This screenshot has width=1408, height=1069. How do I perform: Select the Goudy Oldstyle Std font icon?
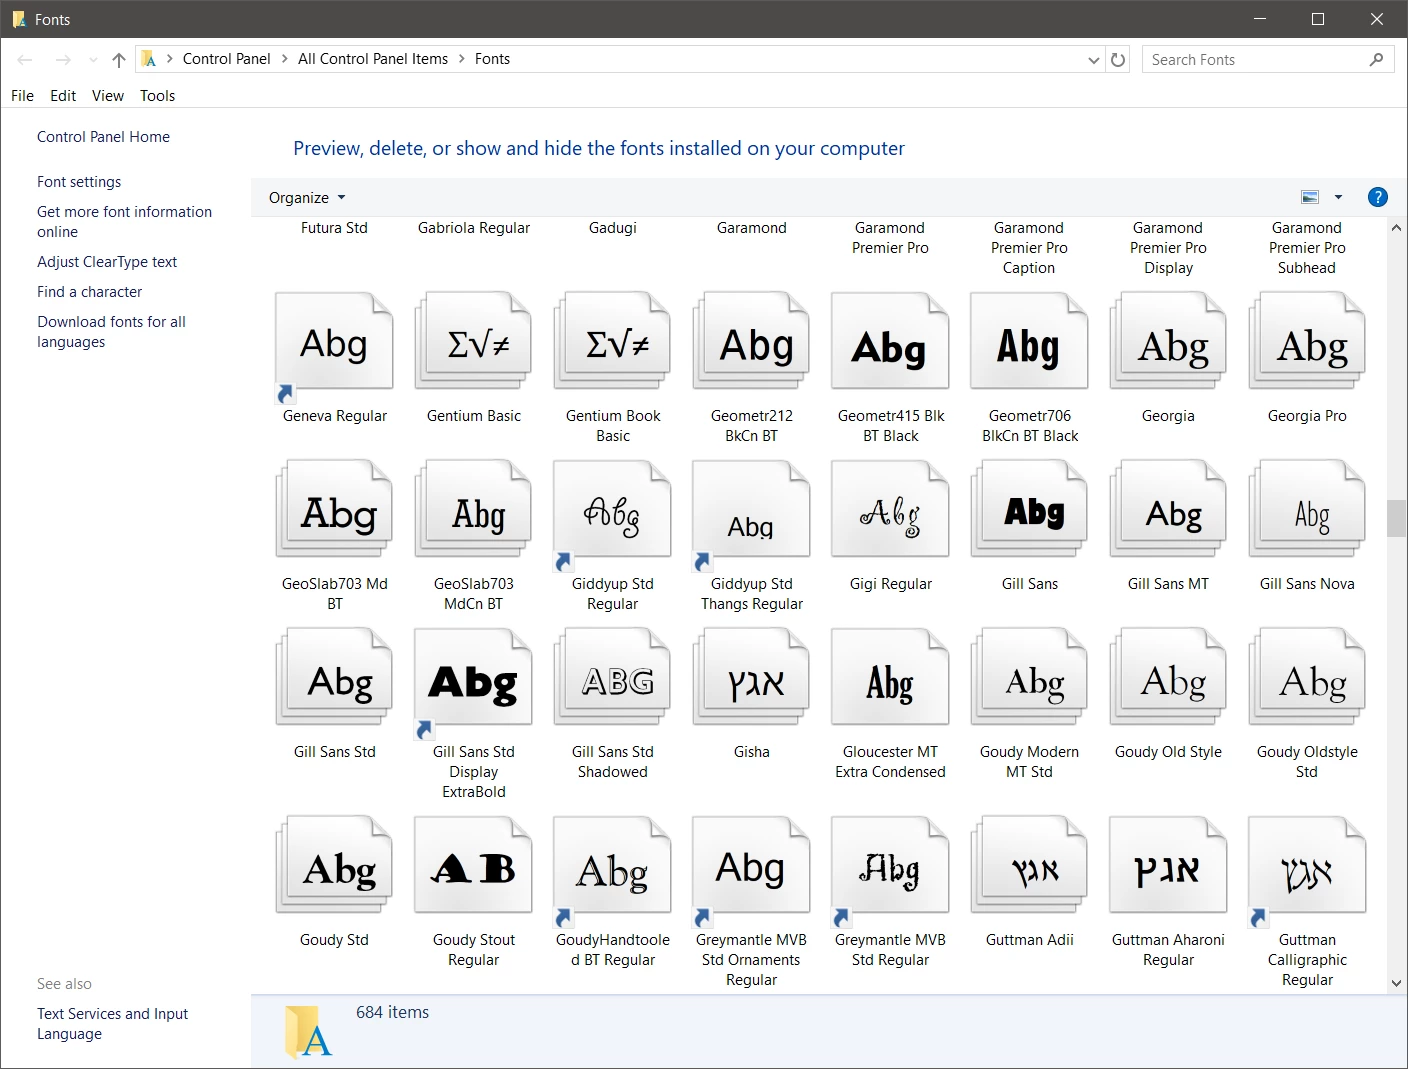[x=1307, y=678]
